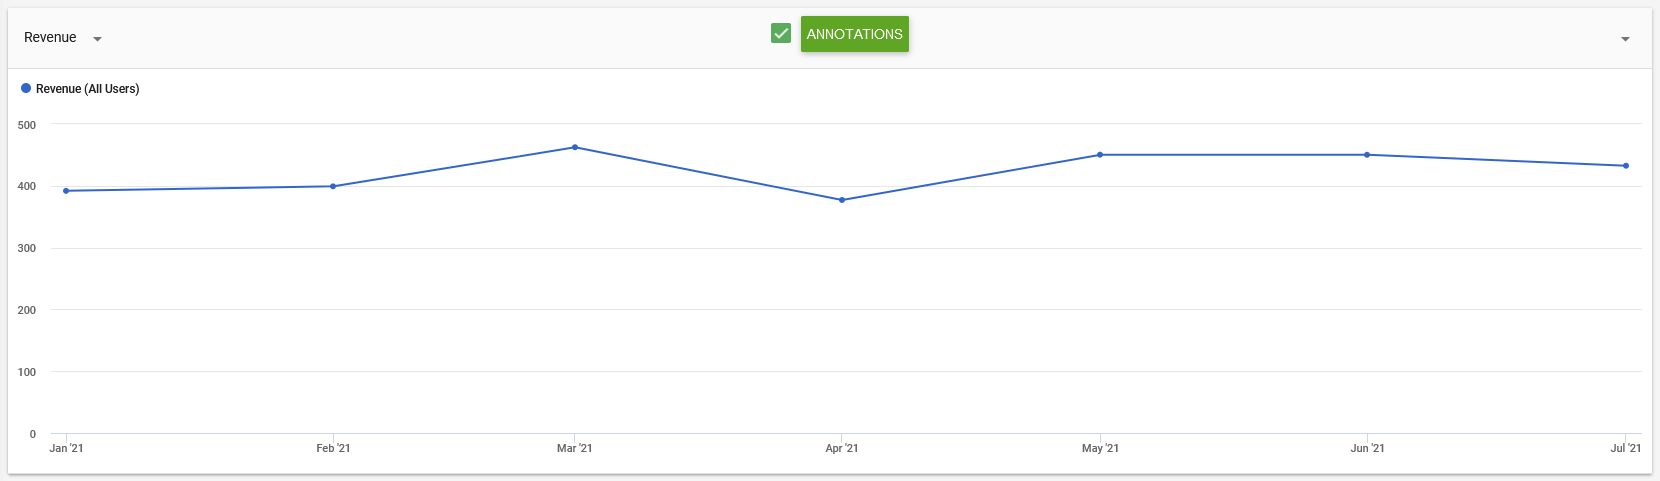This screenshot has height=481, width=1660.
Task: Select the Jun '21 data point
Action: point(1367,155)
